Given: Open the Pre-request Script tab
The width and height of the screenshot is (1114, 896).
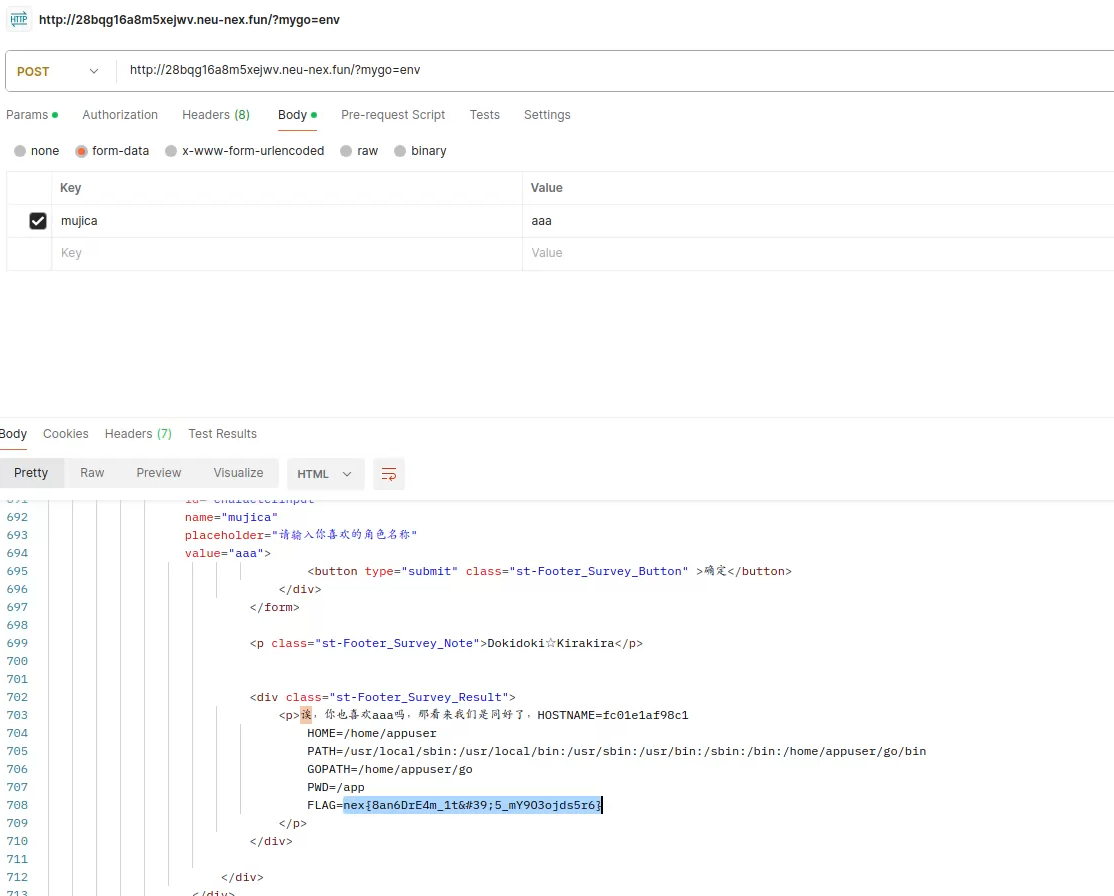Looking at the screenshot, I should point(393,115).
